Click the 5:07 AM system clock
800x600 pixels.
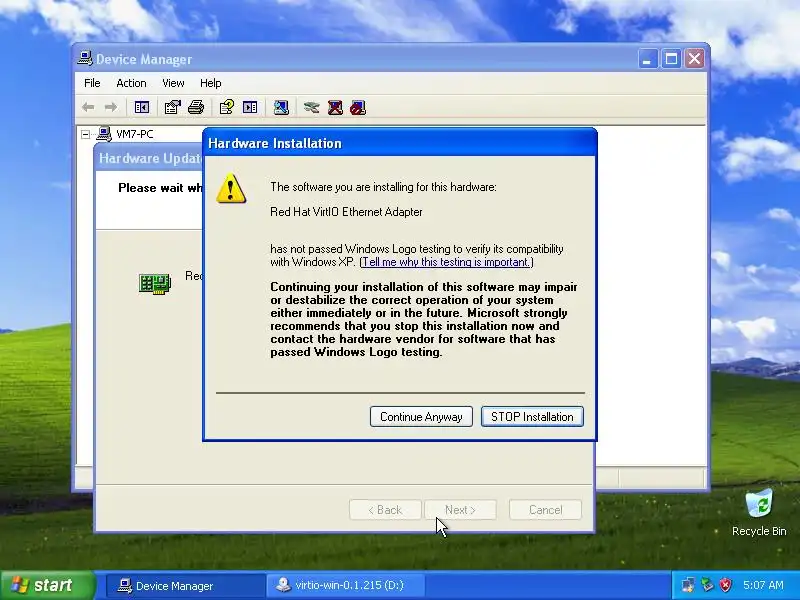(763, 585)
